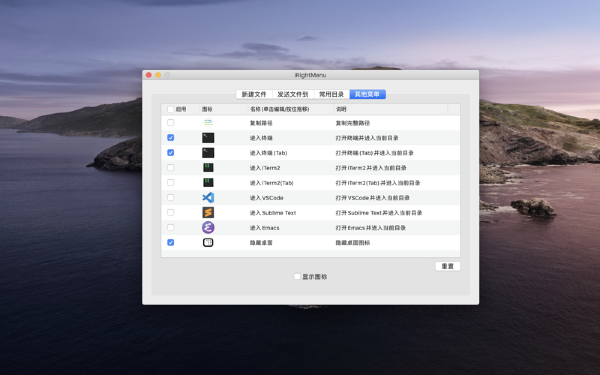Click description 打开VSCode并进入当前目录
600x375 pixels.
tap(373, 198)
